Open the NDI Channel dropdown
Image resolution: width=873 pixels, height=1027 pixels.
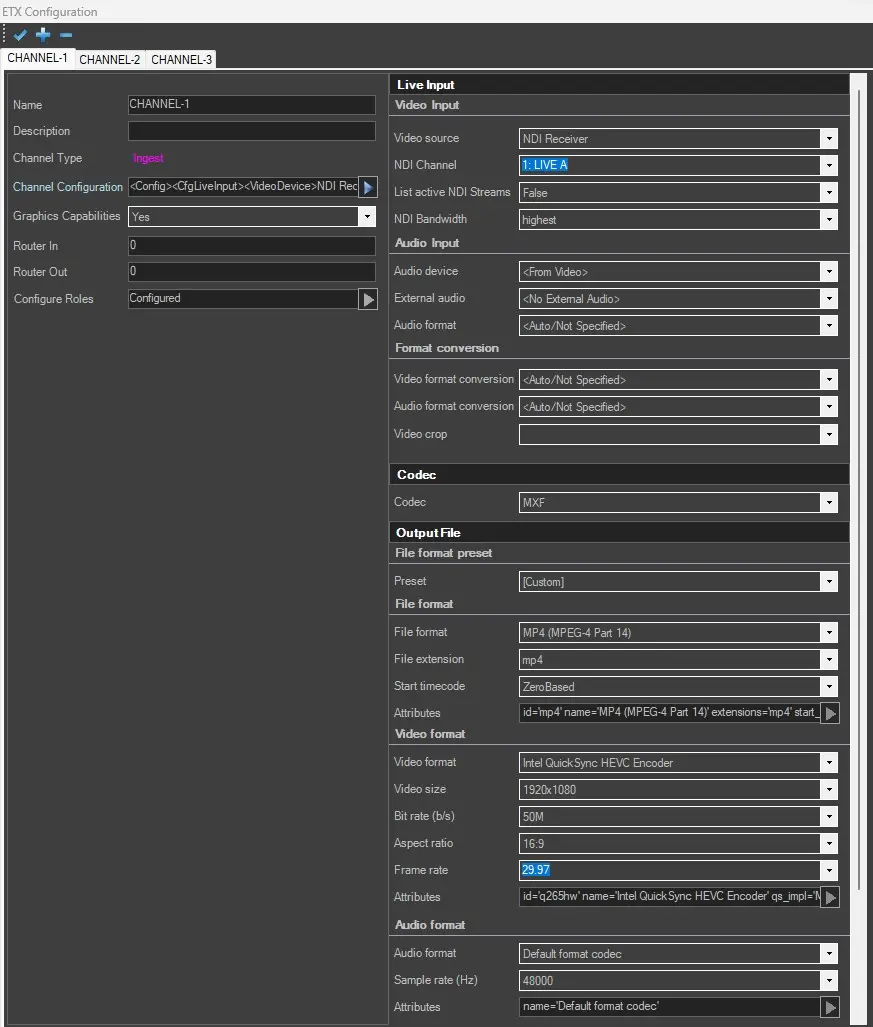click(828, 166)
